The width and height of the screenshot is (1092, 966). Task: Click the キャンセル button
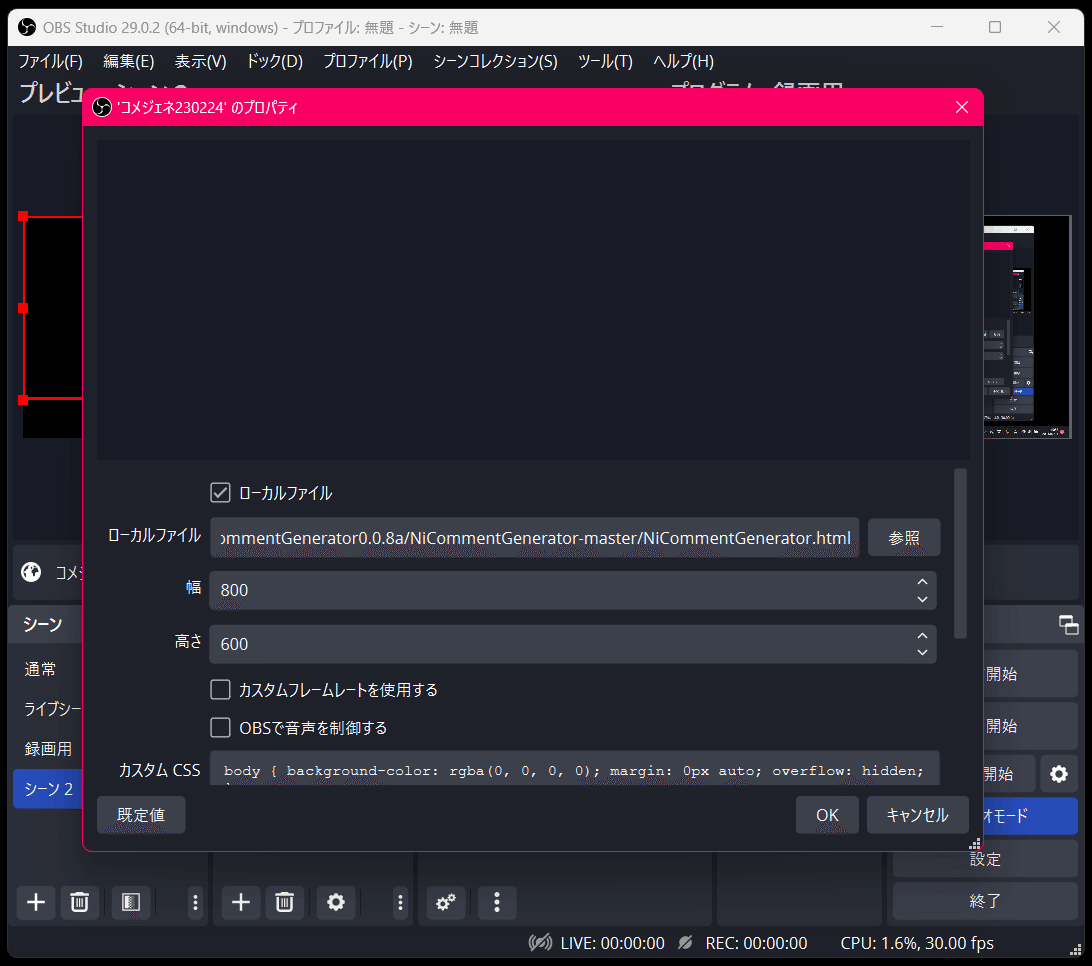pos(917,815)
